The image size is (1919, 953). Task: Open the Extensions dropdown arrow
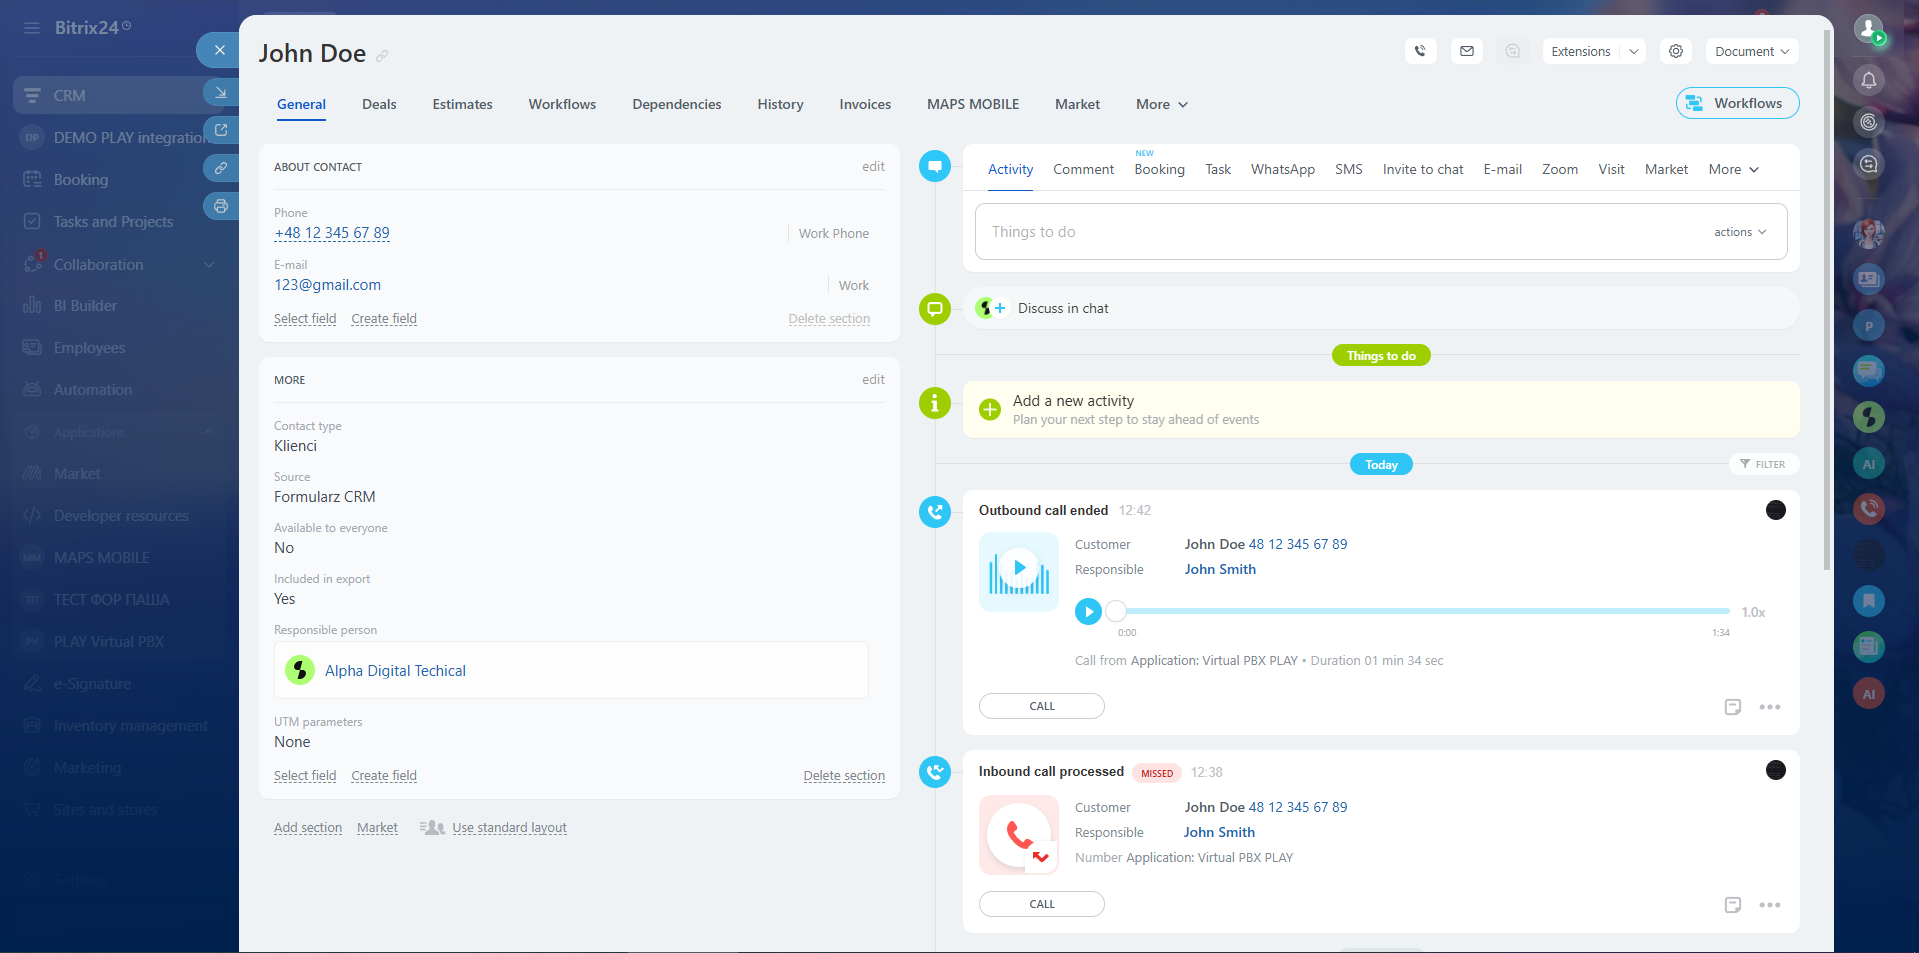[x=1633, y=51]
